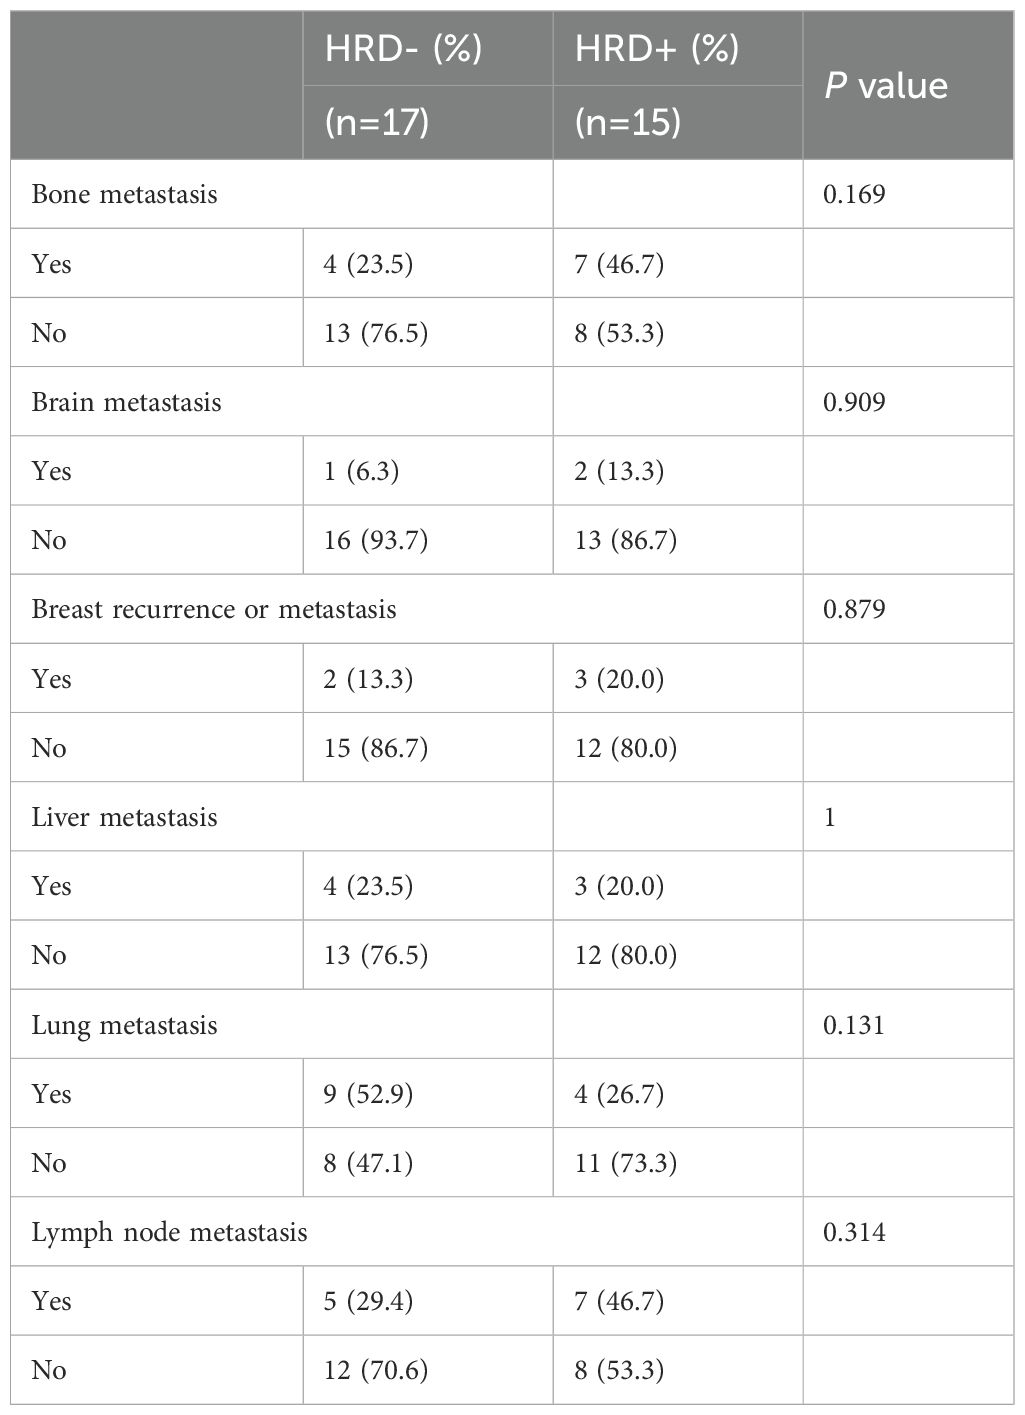Click the Liver metastasis row label

[x=124, y=817]
